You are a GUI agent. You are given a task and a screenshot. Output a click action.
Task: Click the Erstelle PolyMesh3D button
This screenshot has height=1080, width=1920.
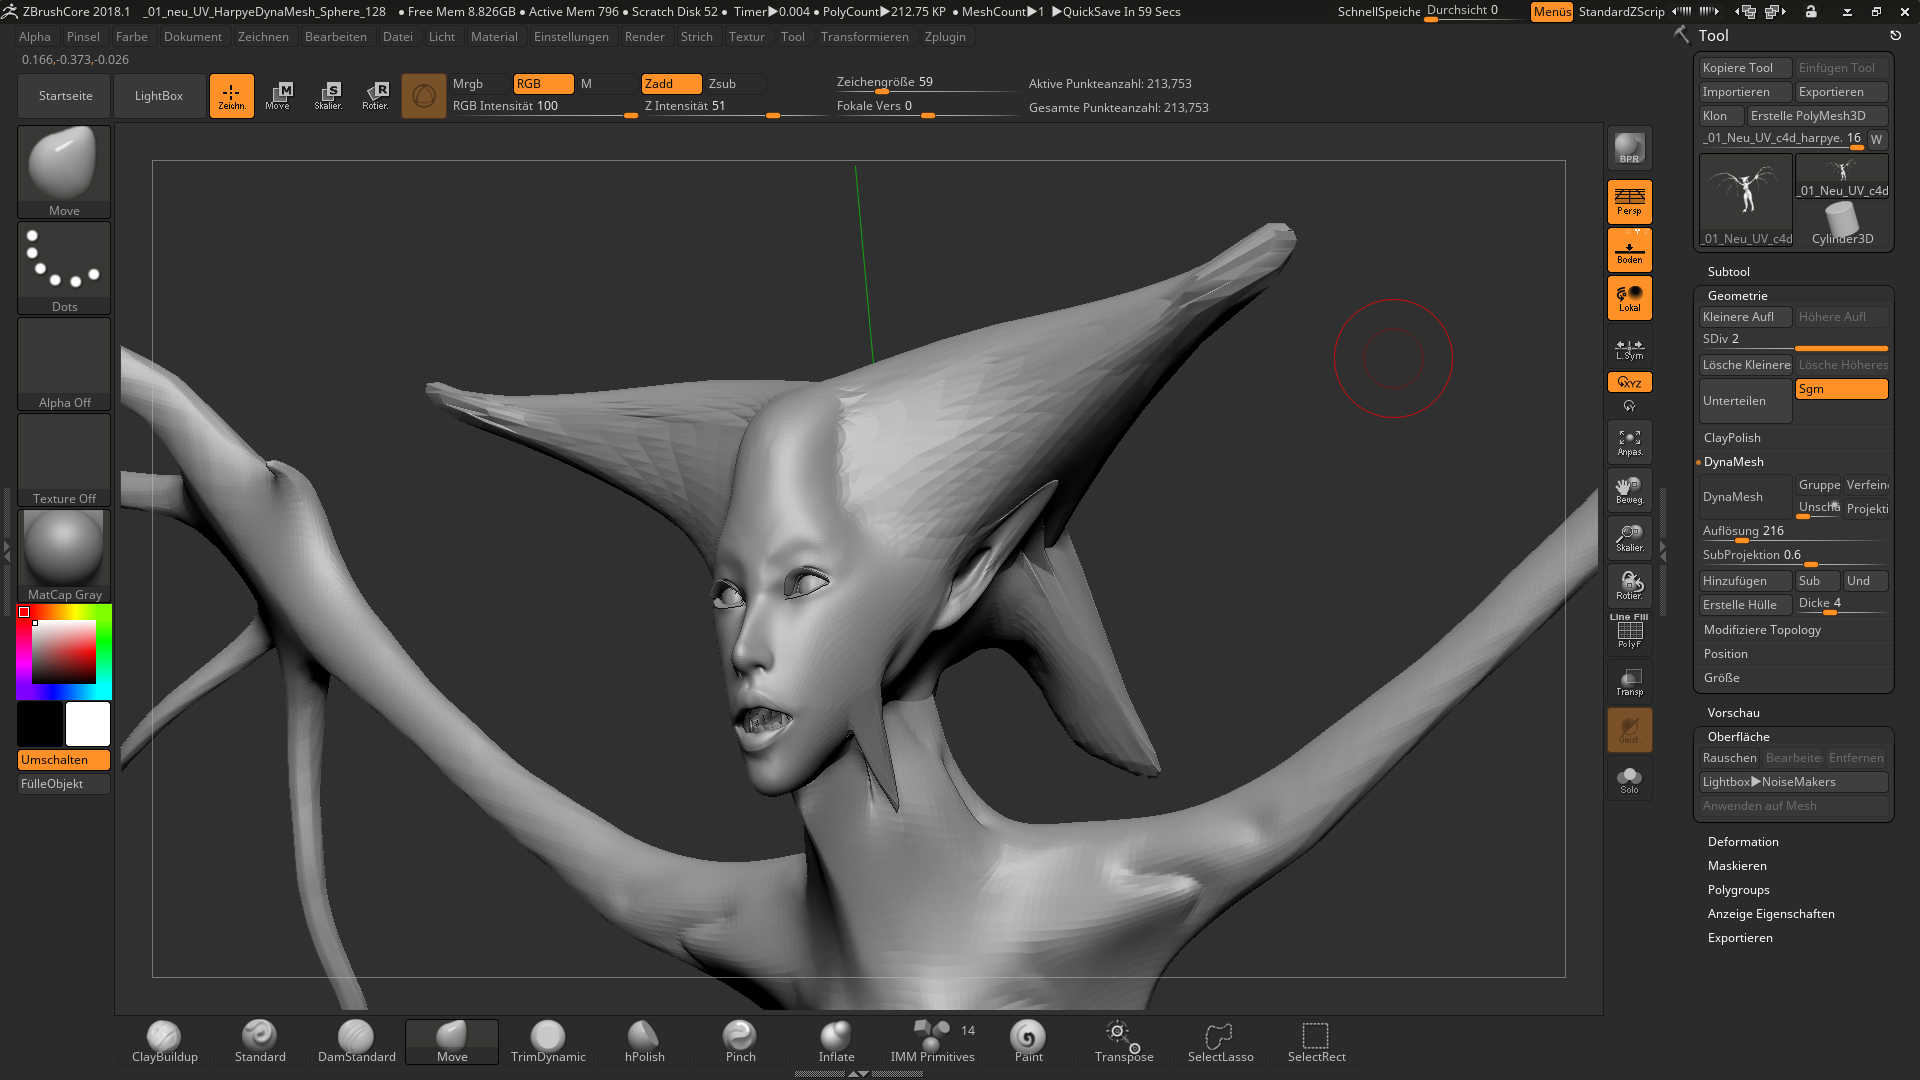point(1815,116)
